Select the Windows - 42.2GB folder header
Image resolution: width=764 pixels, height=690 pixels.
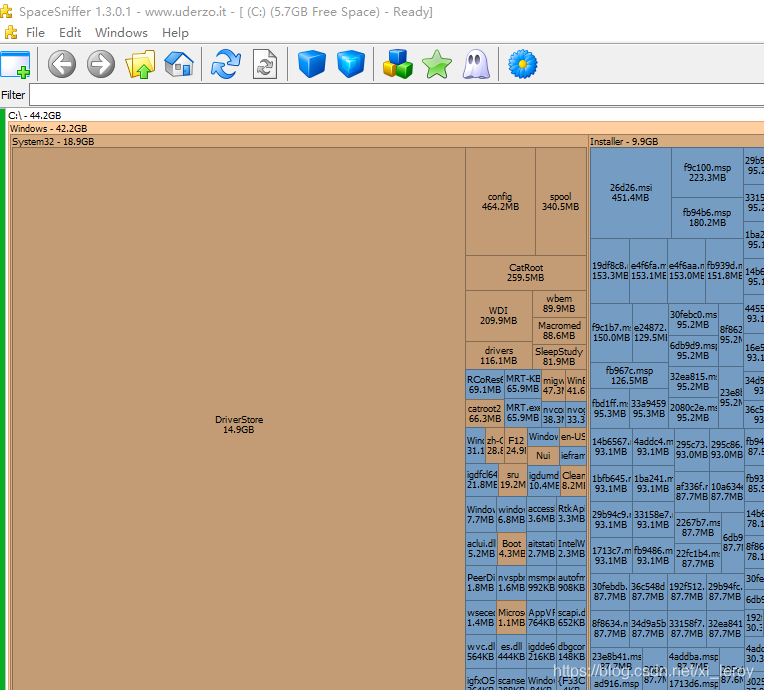[x=386, y=129]
